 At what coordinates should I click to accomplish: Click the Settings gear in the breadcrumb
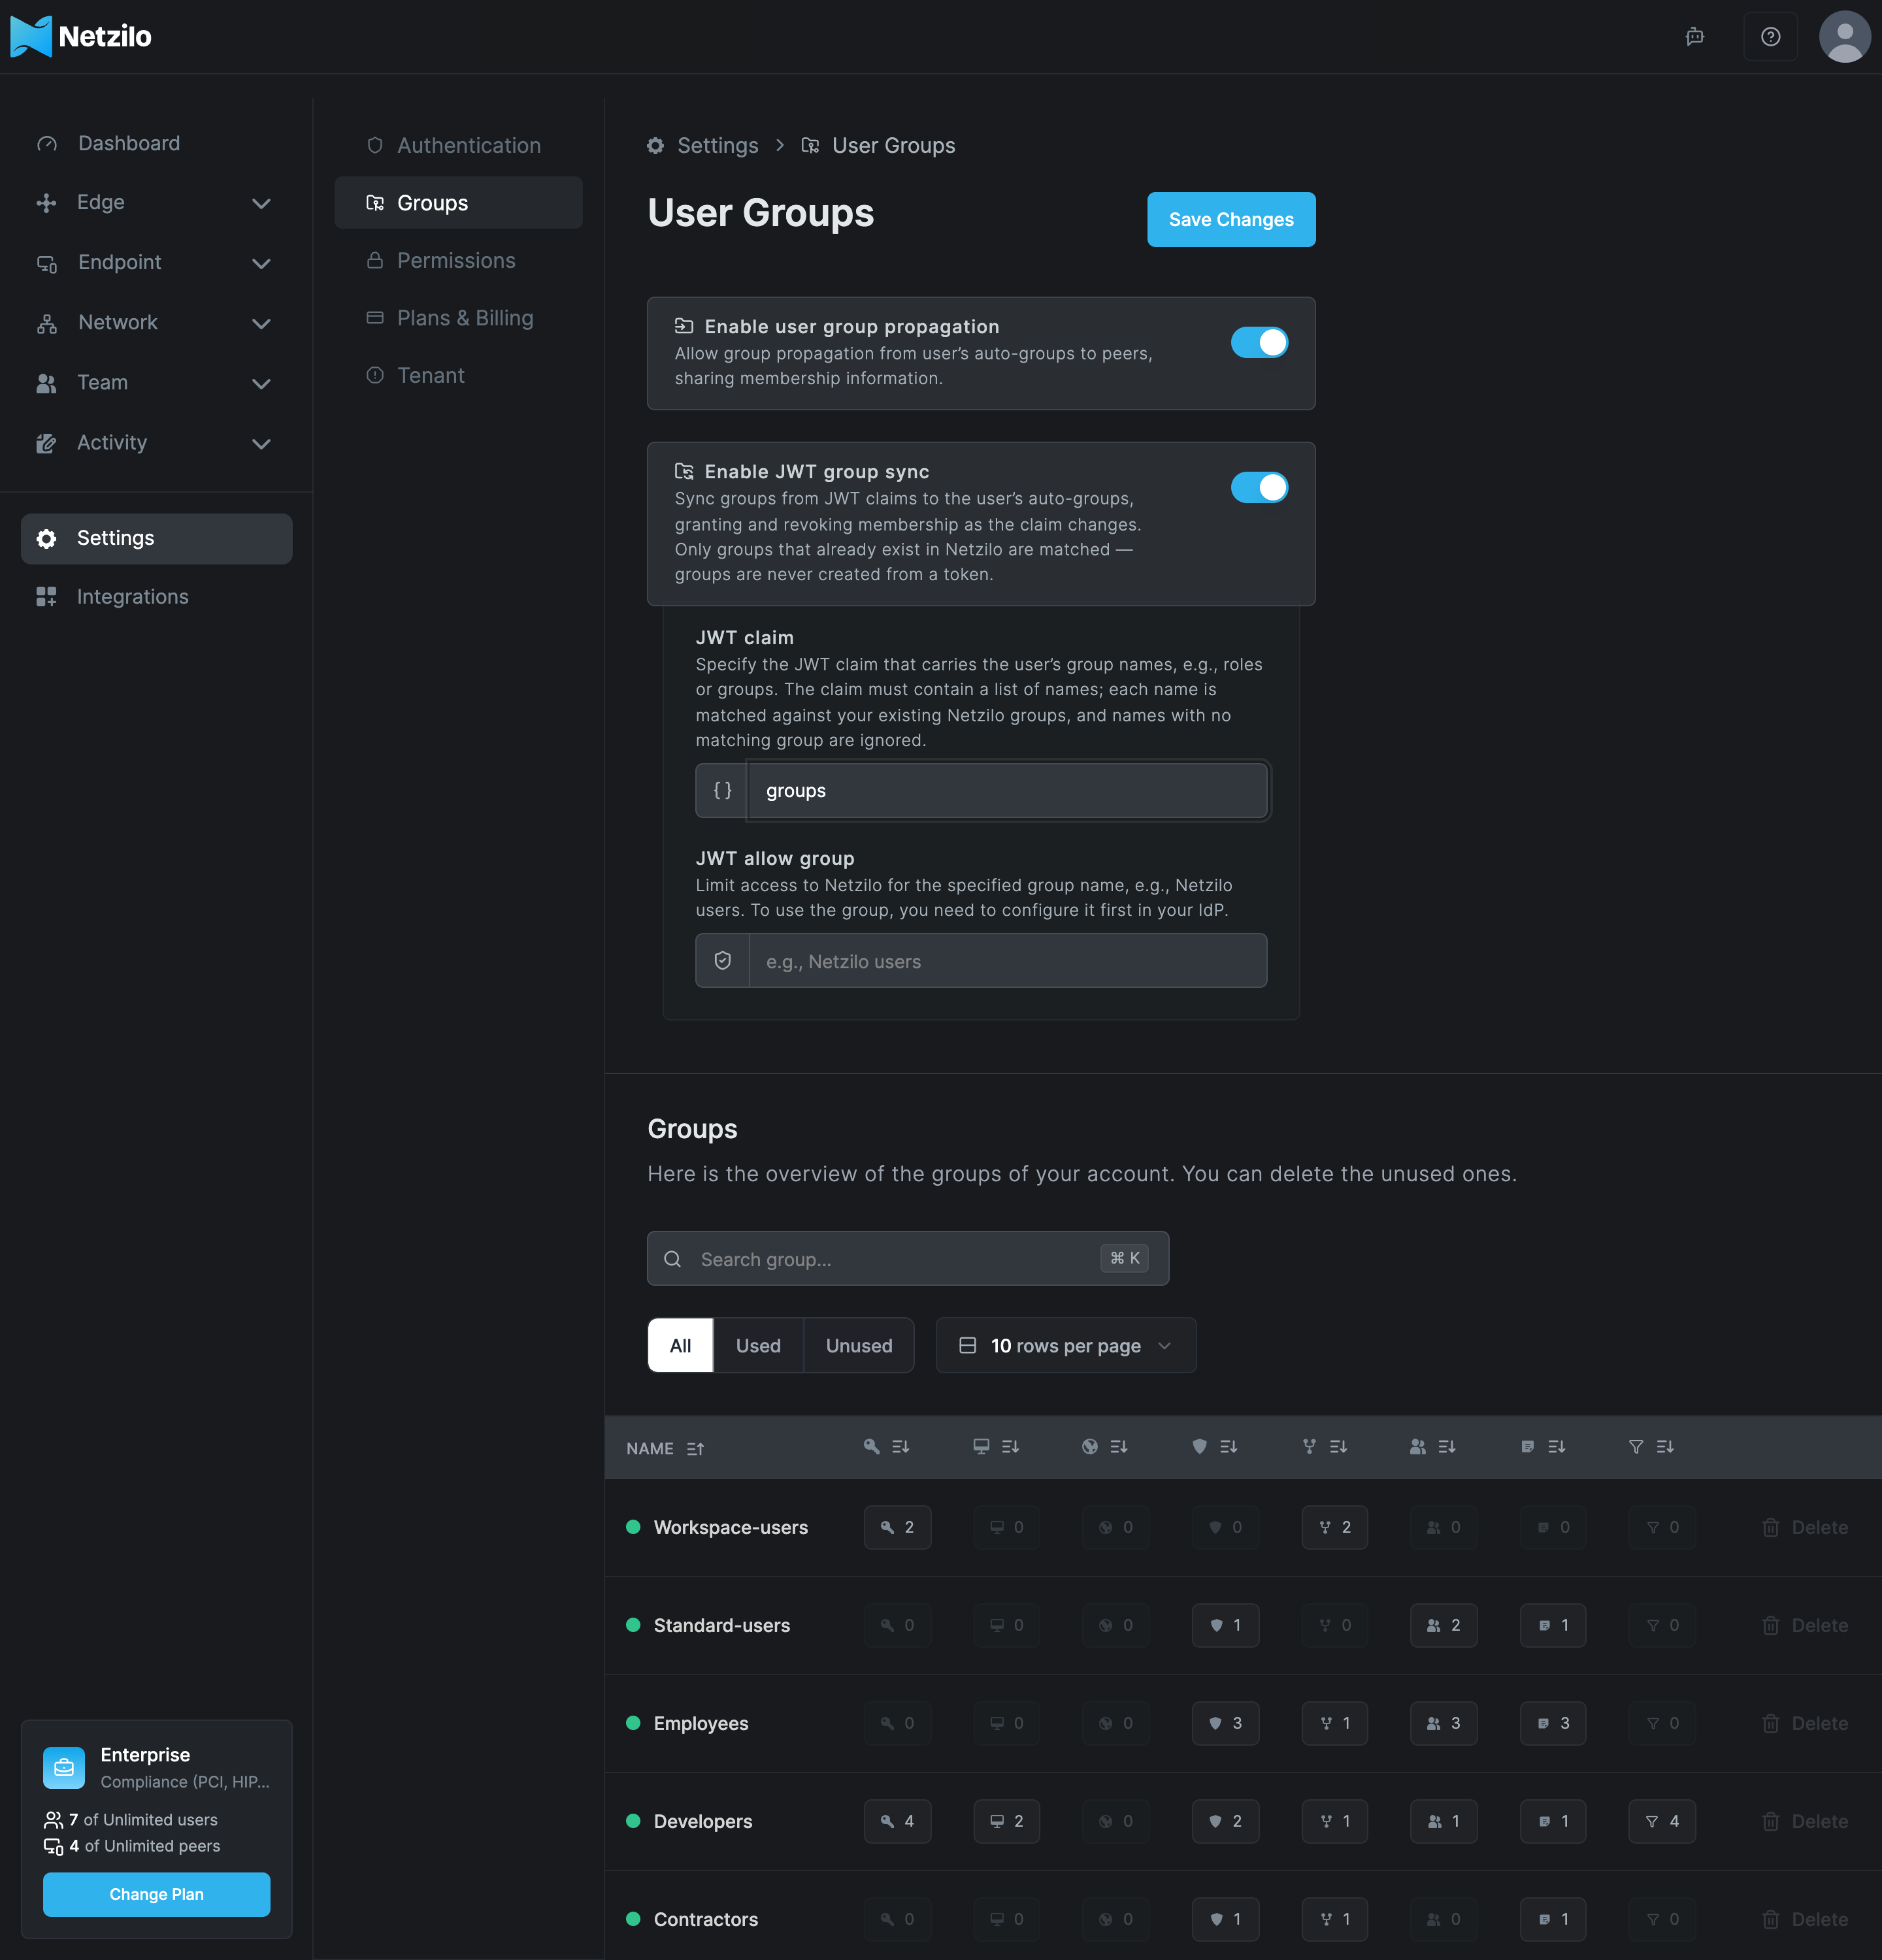(656, 146)
